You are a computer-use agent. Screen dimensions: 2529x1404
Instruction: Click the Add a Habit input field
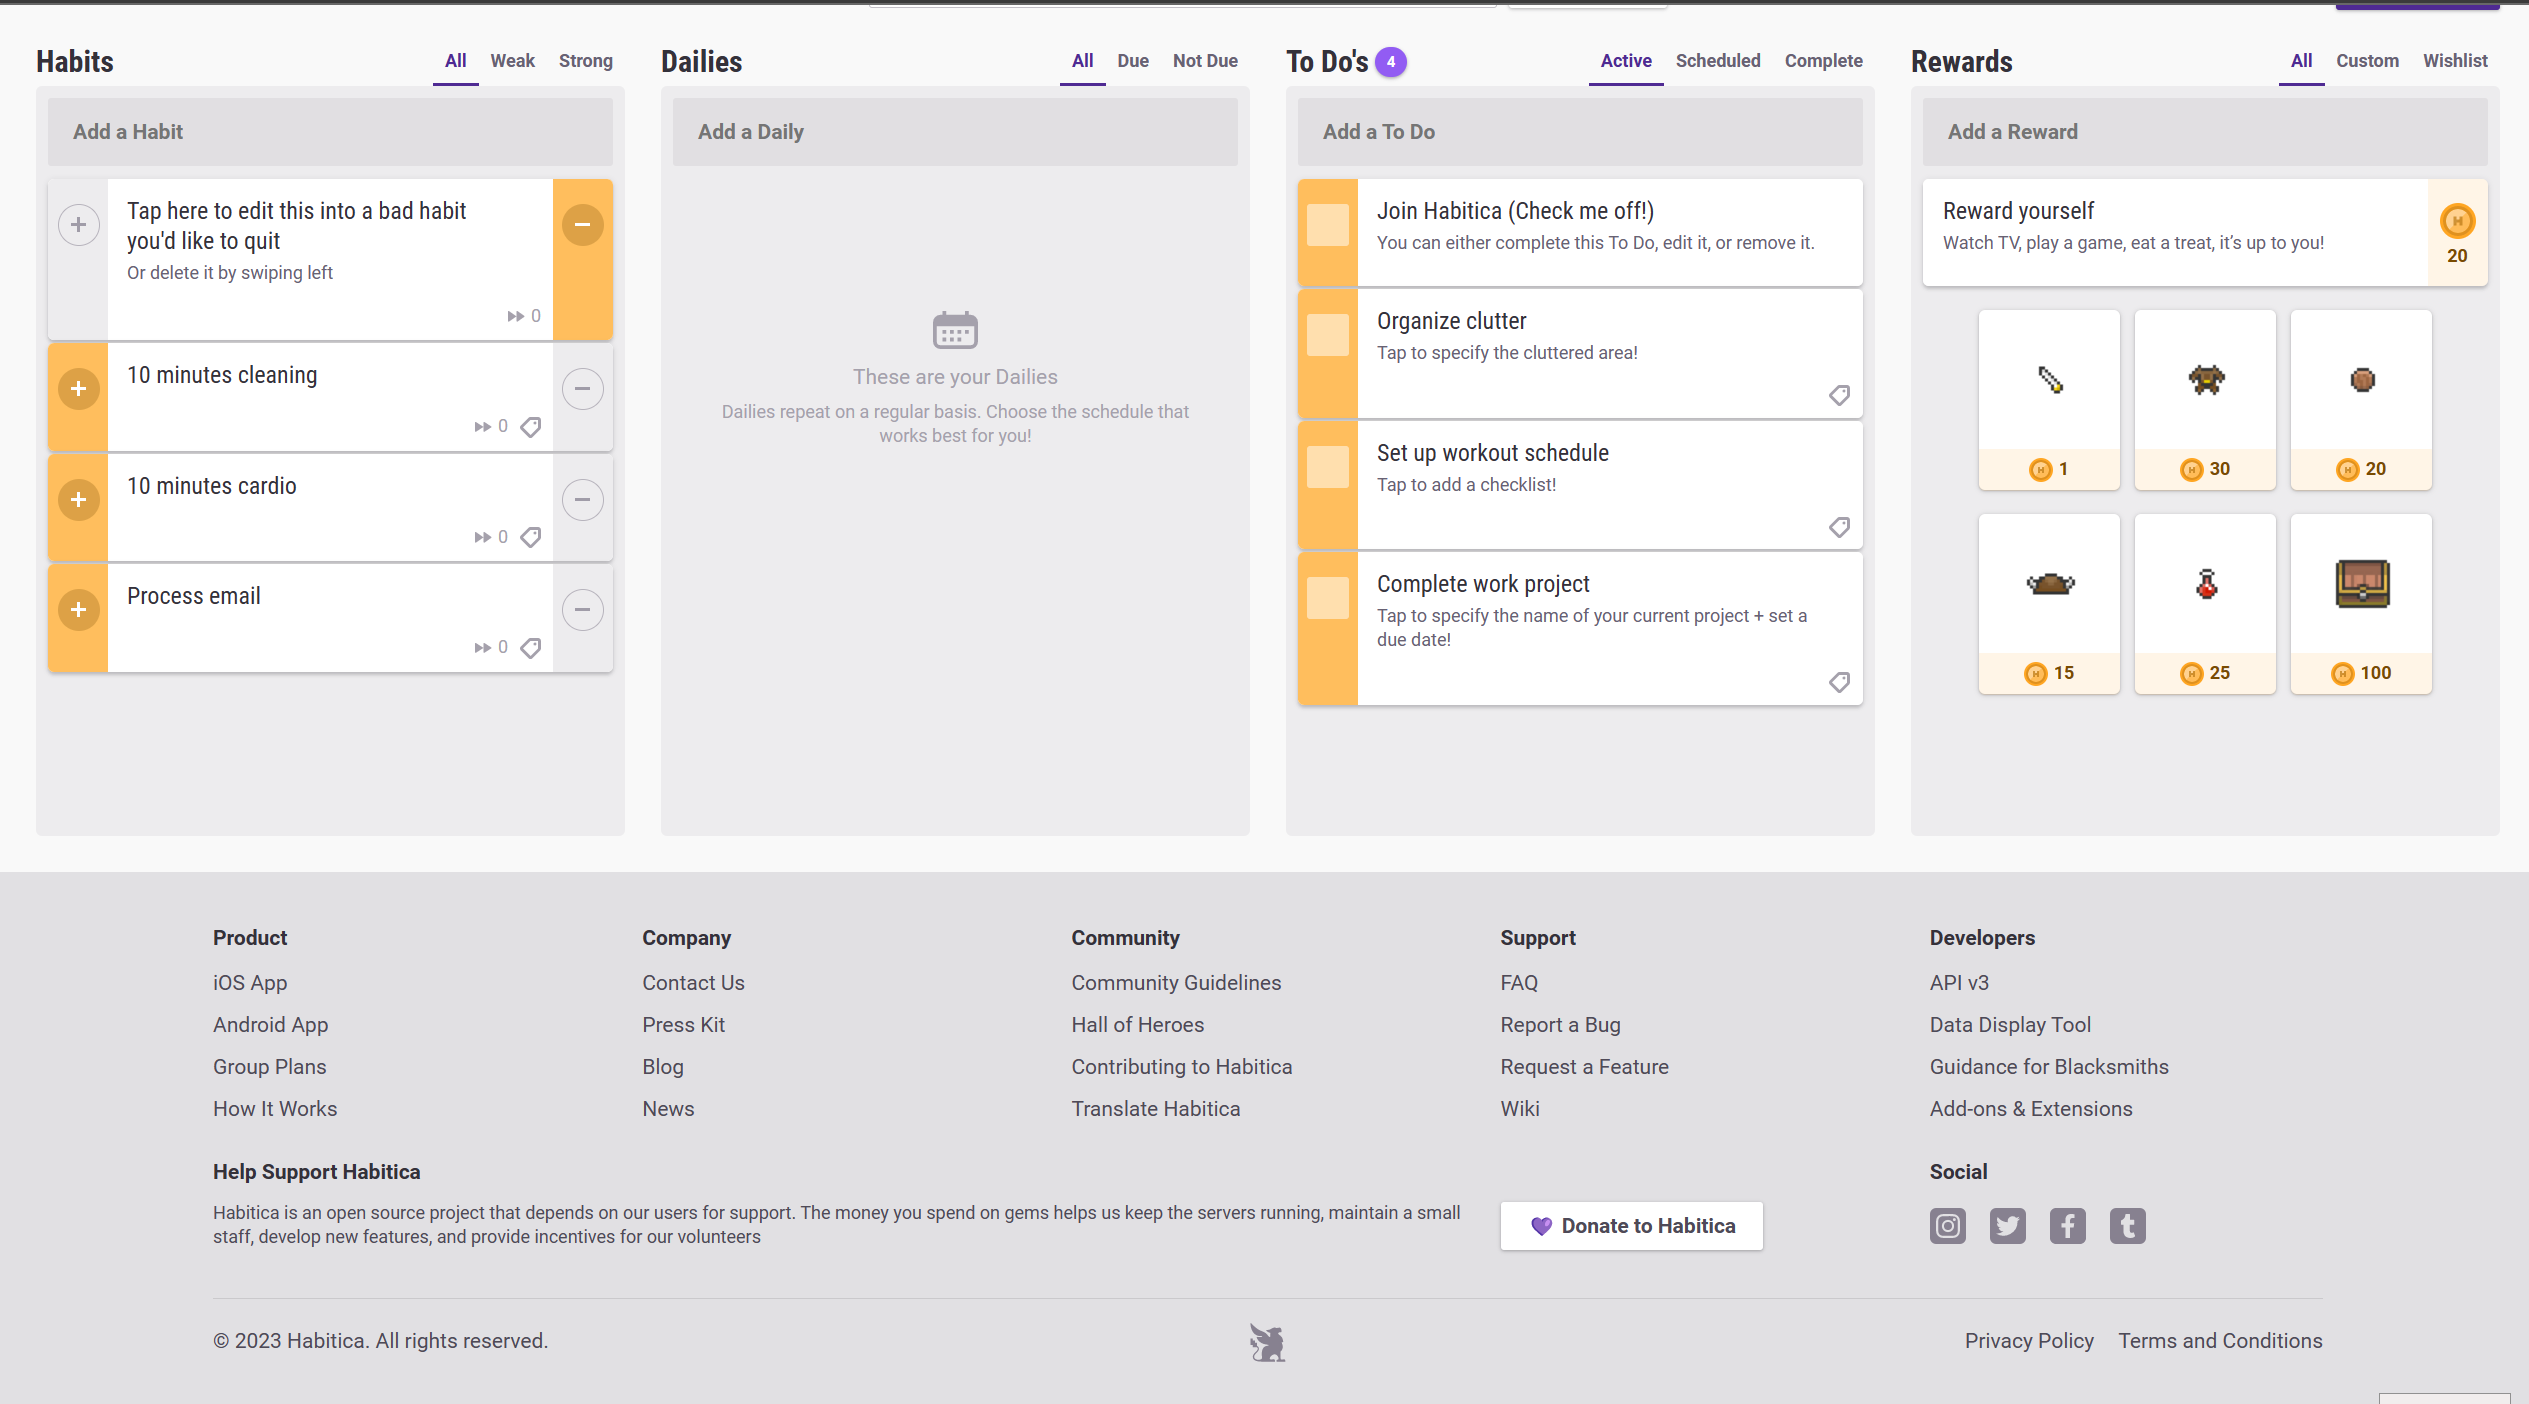click(x=330, y=131)
